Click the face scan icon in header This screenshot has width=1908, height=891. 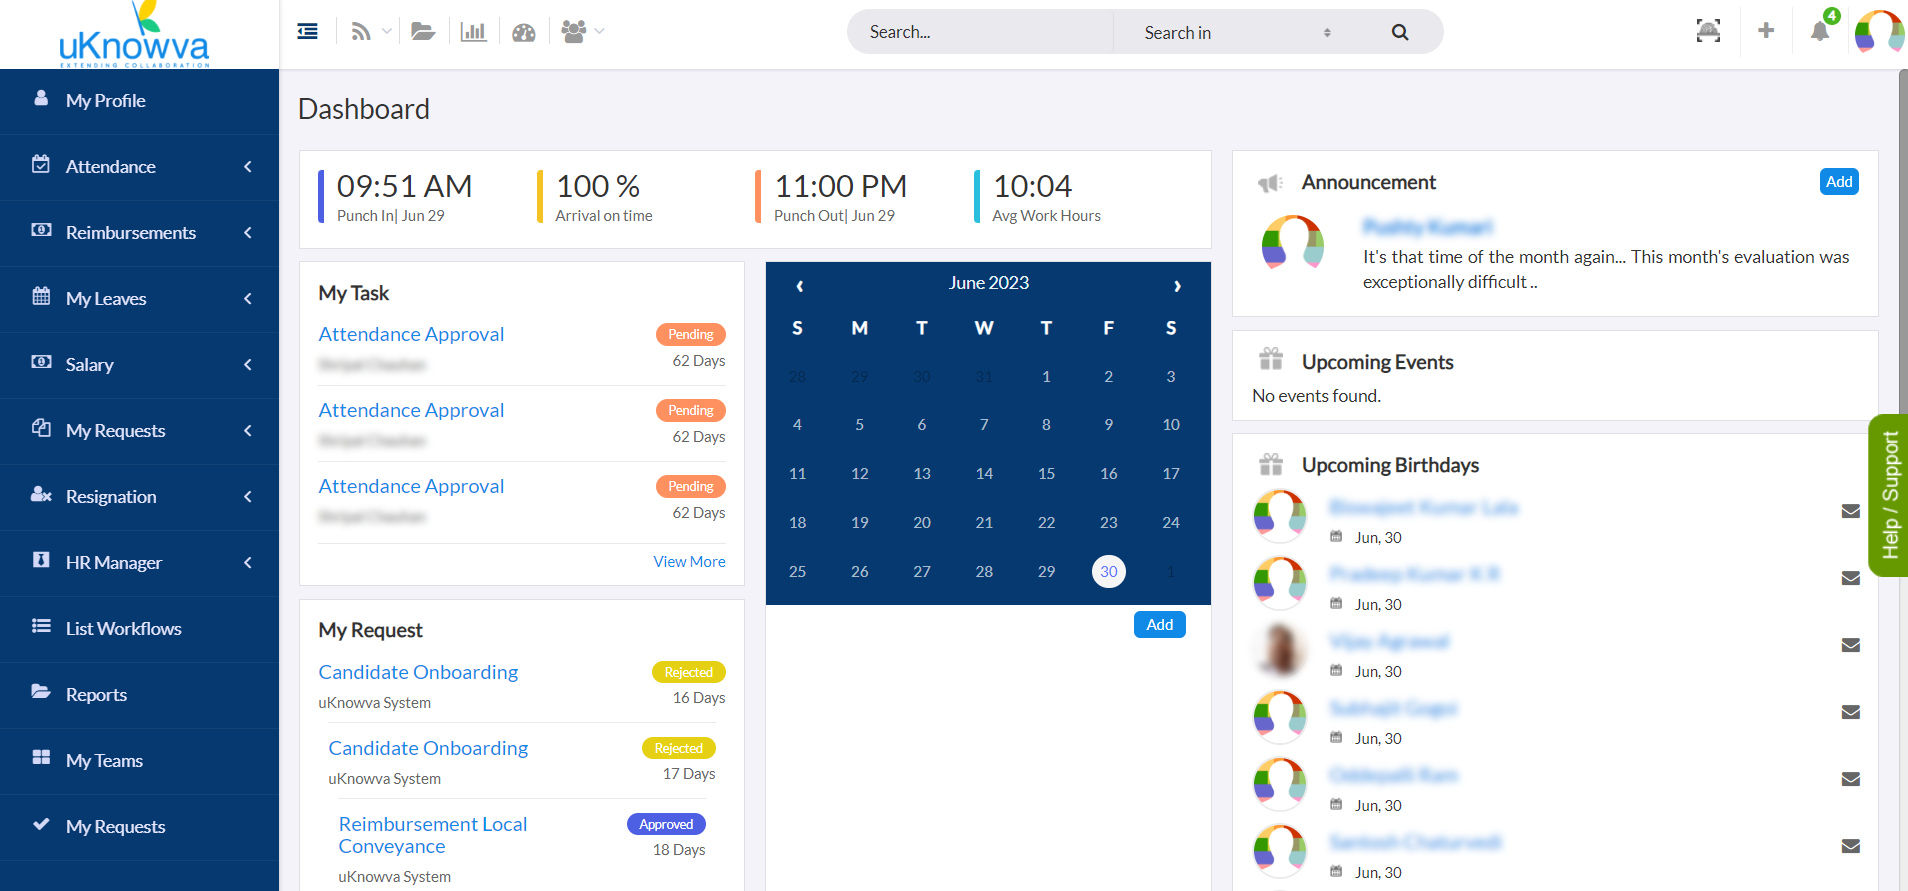1708,31
